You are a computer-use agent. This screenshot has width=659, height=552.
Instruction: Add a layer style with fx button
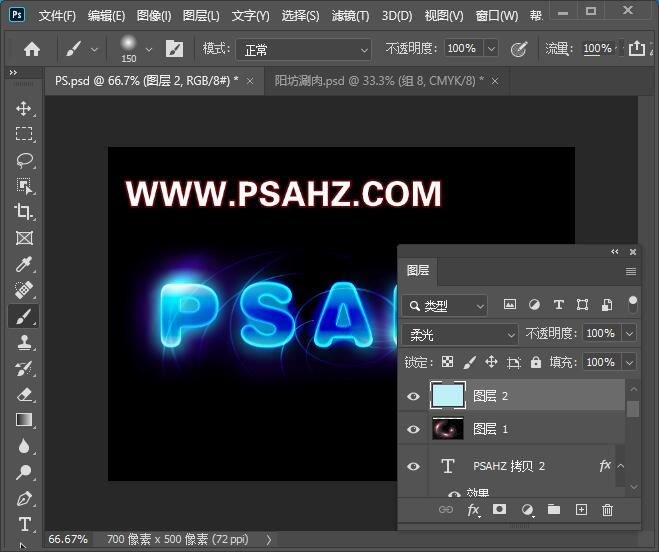coord(473,510)
